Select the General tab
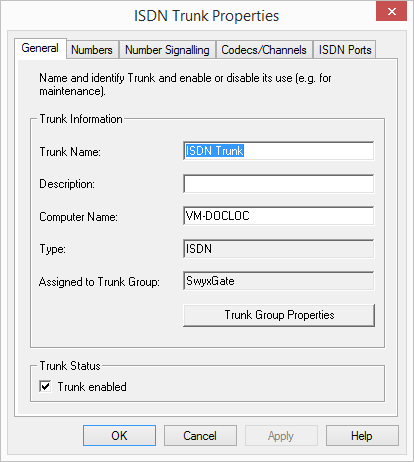414x462 pixels. coord(40,48)
